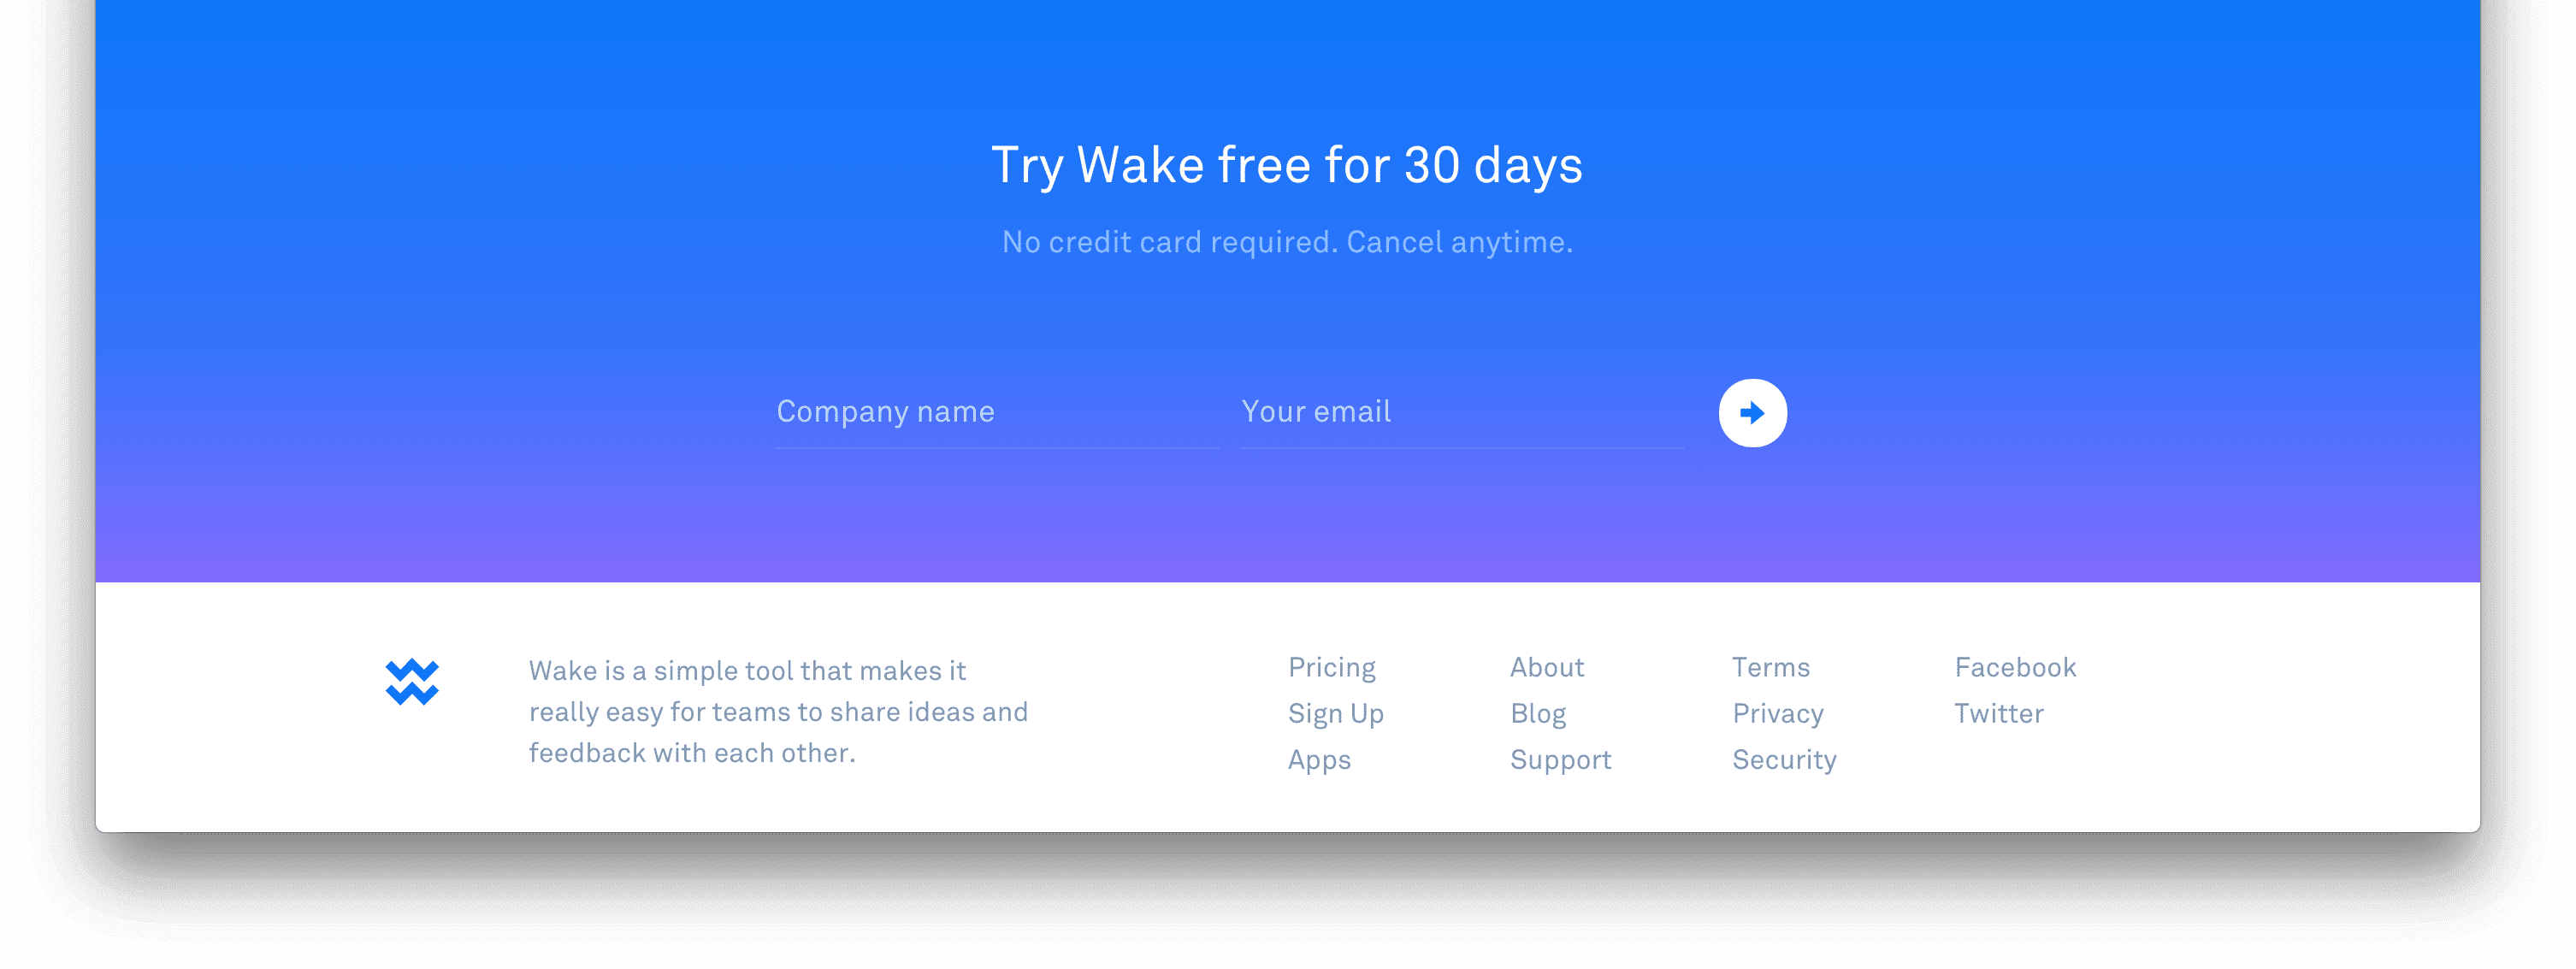This screenshot has width=2576, height=969.
Task: Open the Pricing page
Action: click(1331, 666)
